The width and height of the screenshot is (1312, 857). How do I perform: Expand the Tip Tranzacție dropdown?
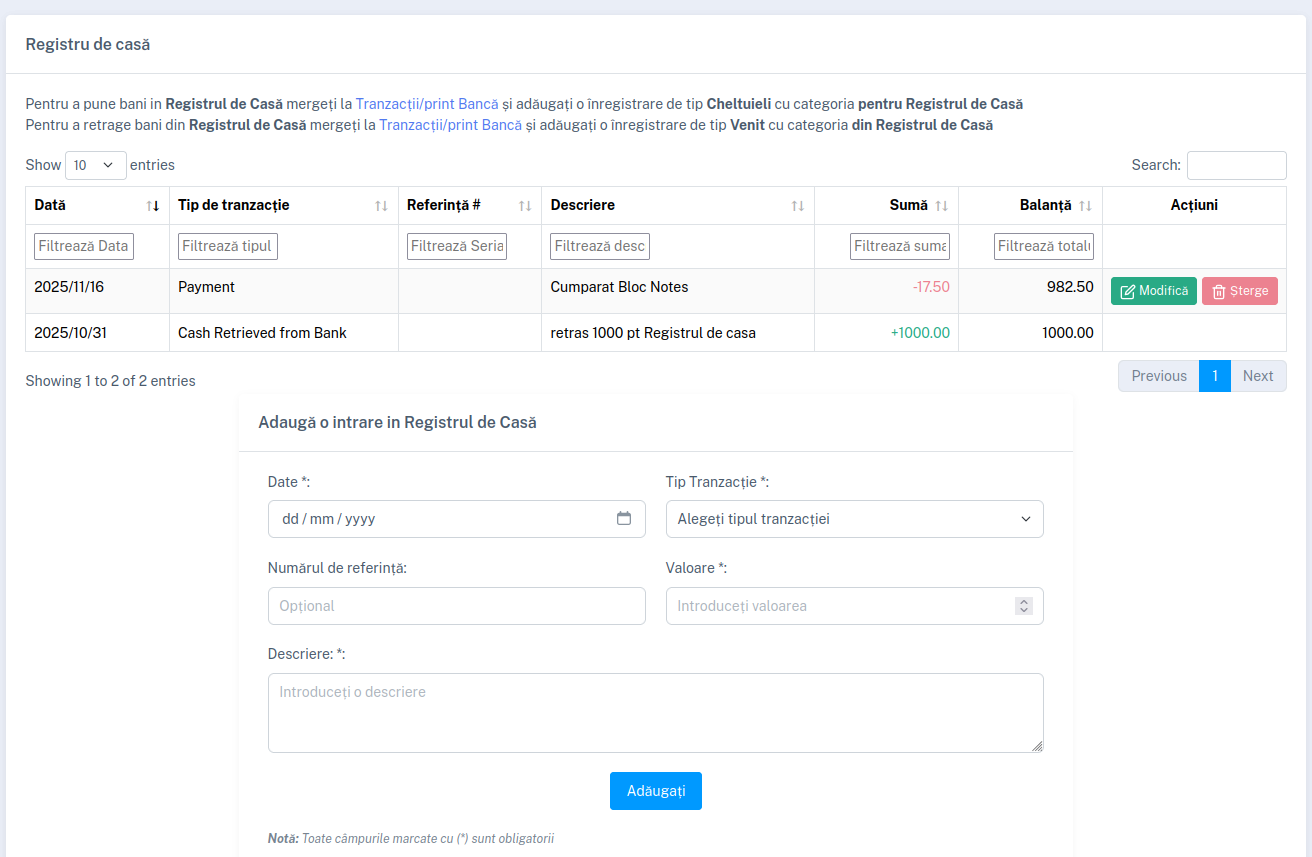(x=854, y=519)
